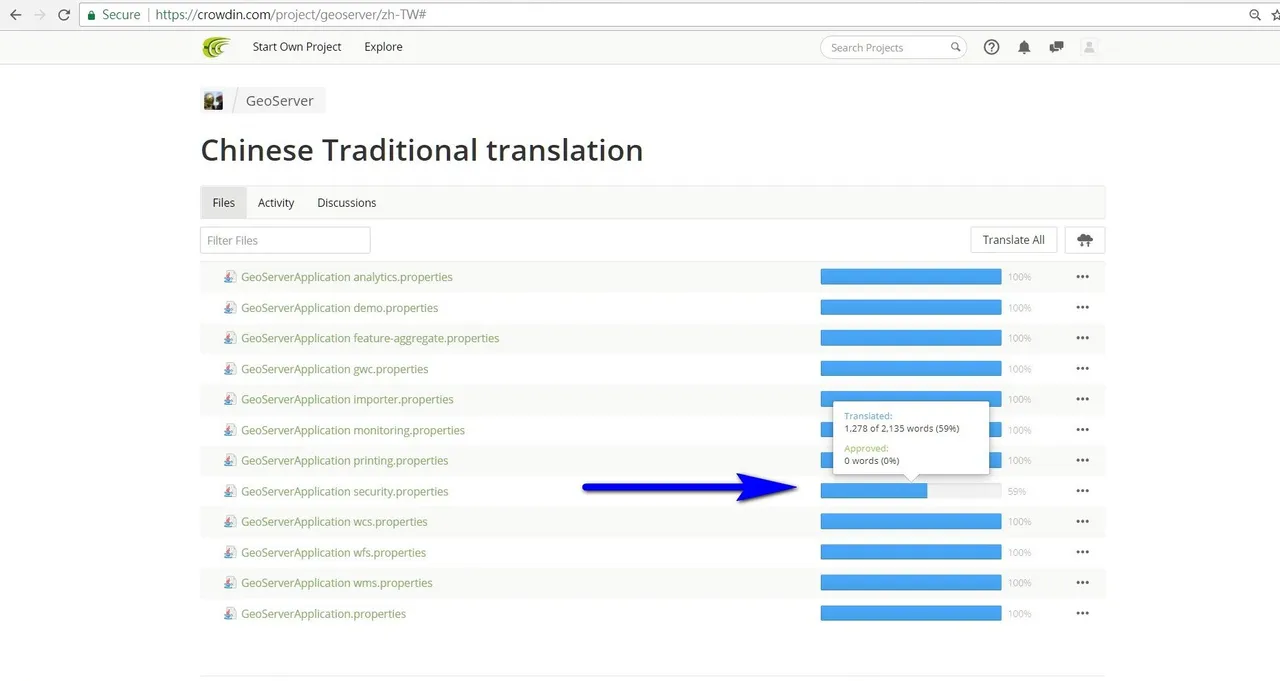Click the wcs.properties progress bar
This screenshot has height=681, width=1280.
click(911, 522)
